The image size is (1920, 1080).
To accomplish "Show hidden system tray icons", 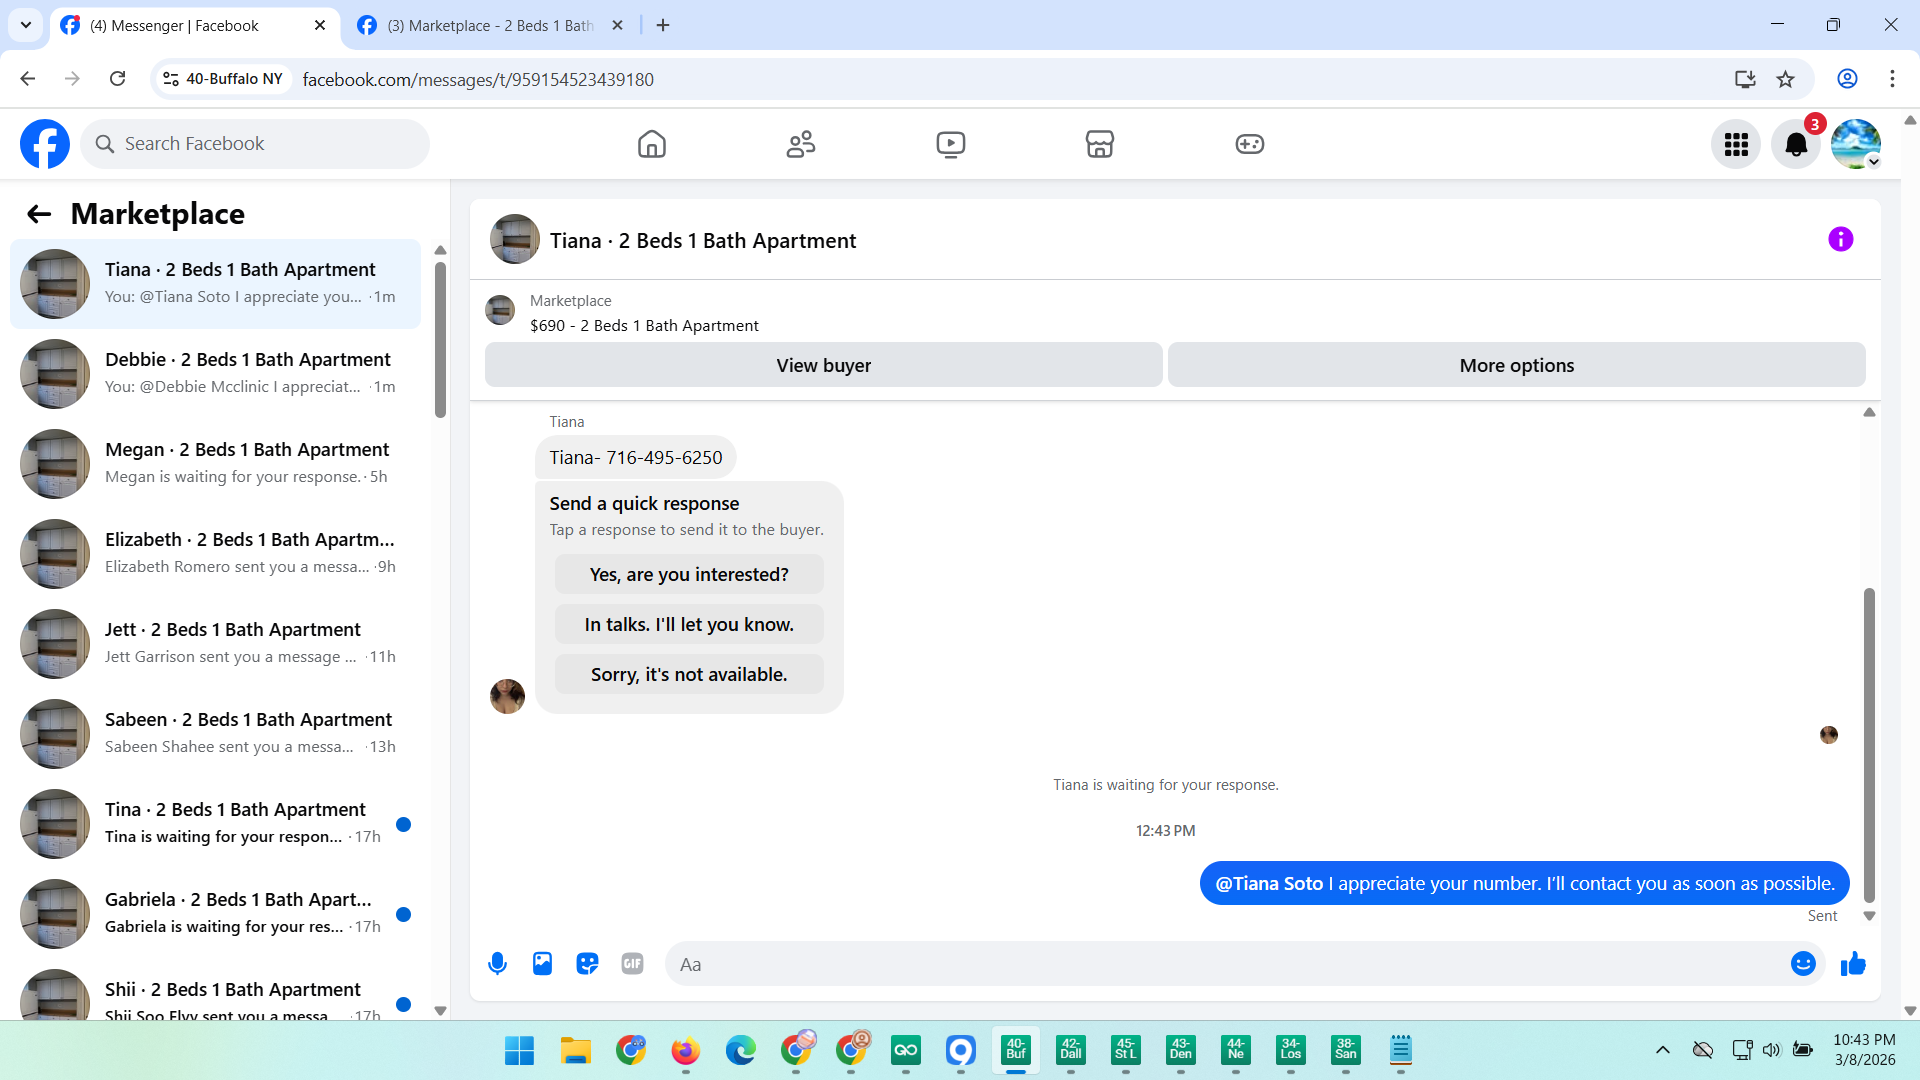I will [1662, 1050].
